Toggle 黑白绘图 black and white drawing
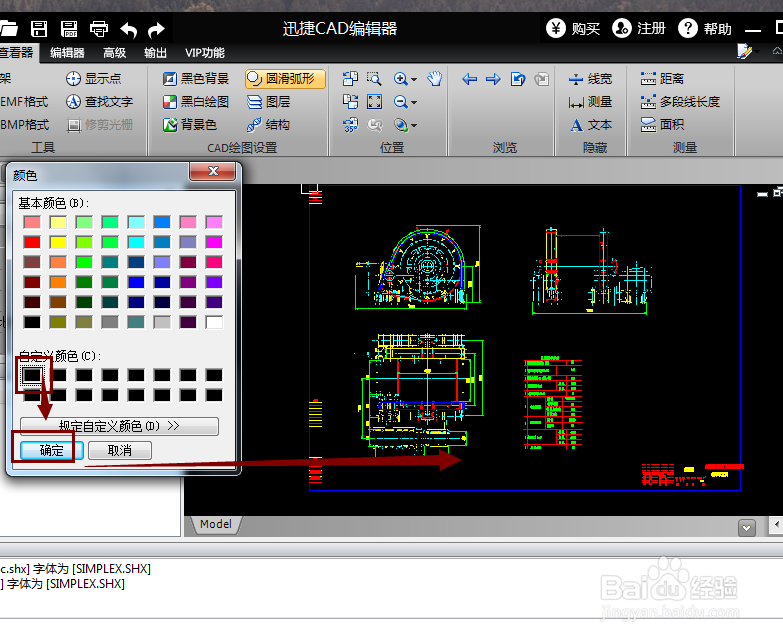The width and height of the screenshot is (783, 639). (196, 102)
